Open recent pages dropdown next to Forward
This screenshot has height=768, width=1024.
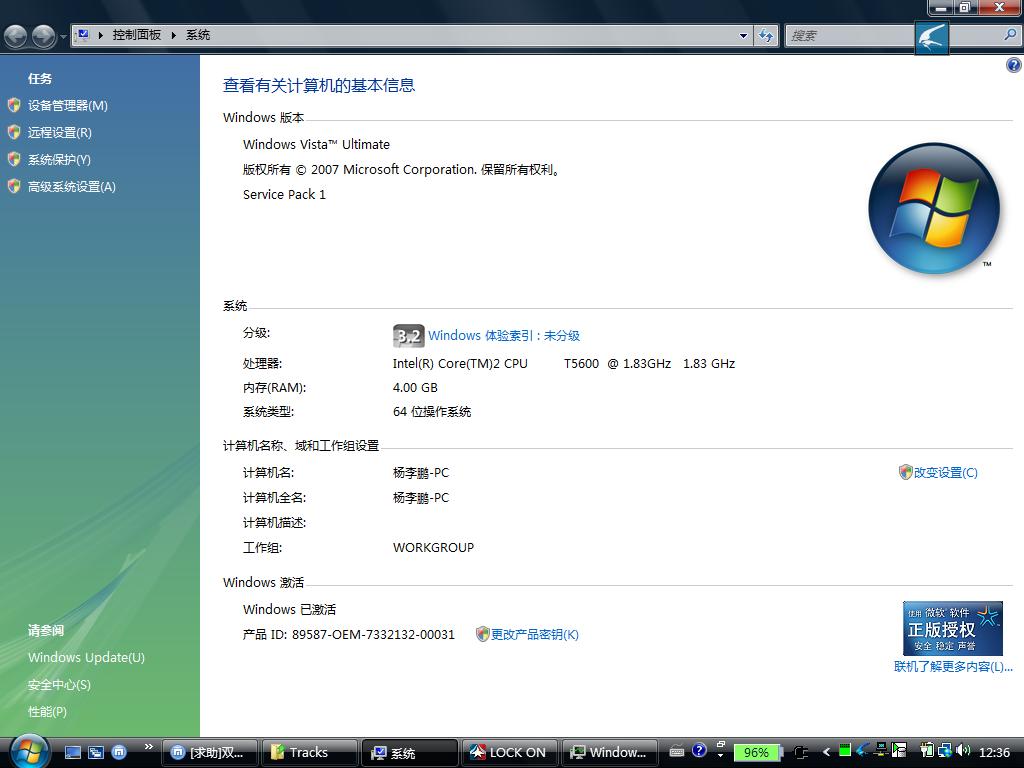[64, 37]
